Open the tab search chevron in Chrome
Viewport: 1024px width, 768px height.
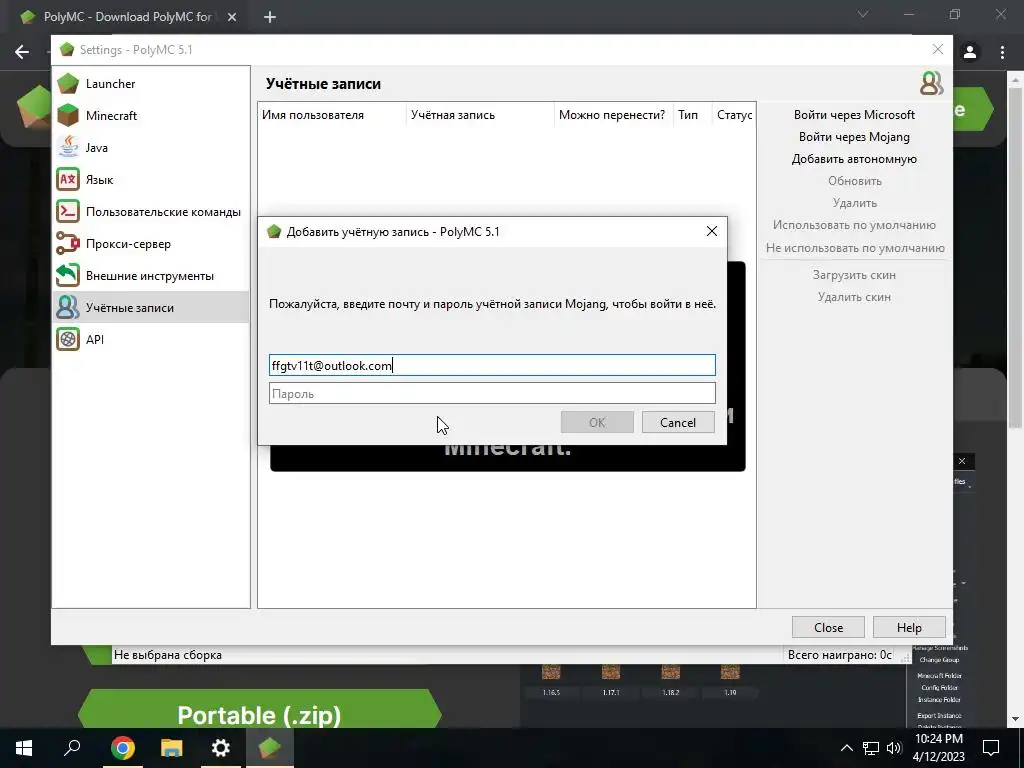click(x=863, y=14)
